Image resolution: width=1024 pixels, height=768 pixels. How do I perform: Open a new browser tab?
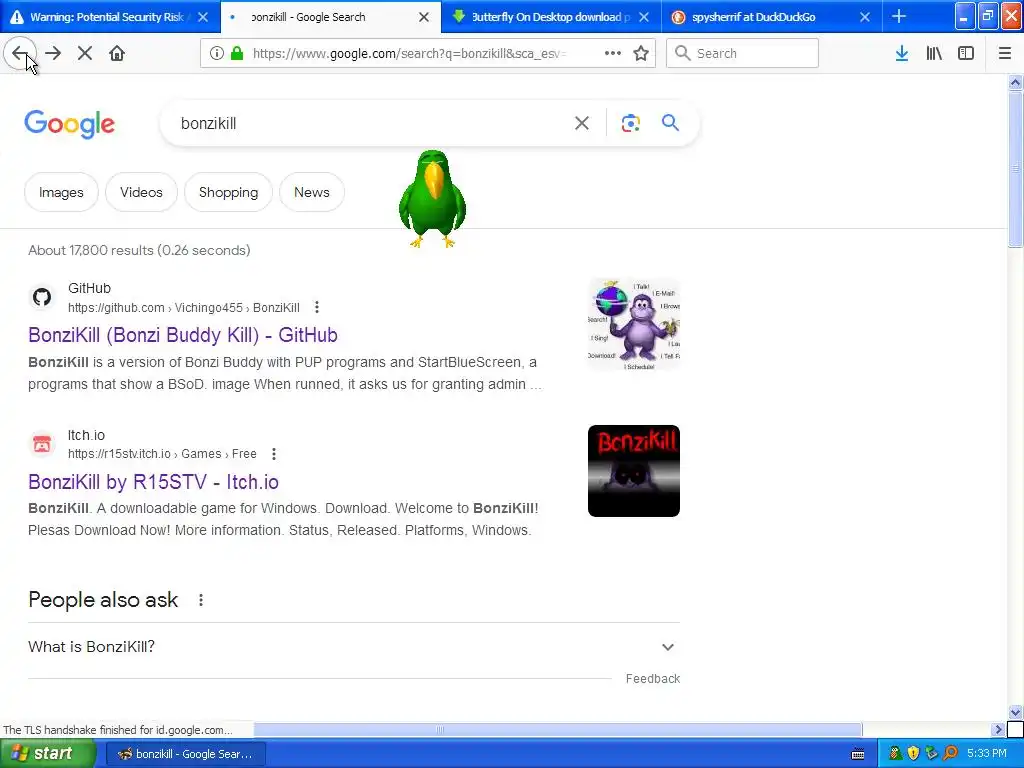[899, 16]
